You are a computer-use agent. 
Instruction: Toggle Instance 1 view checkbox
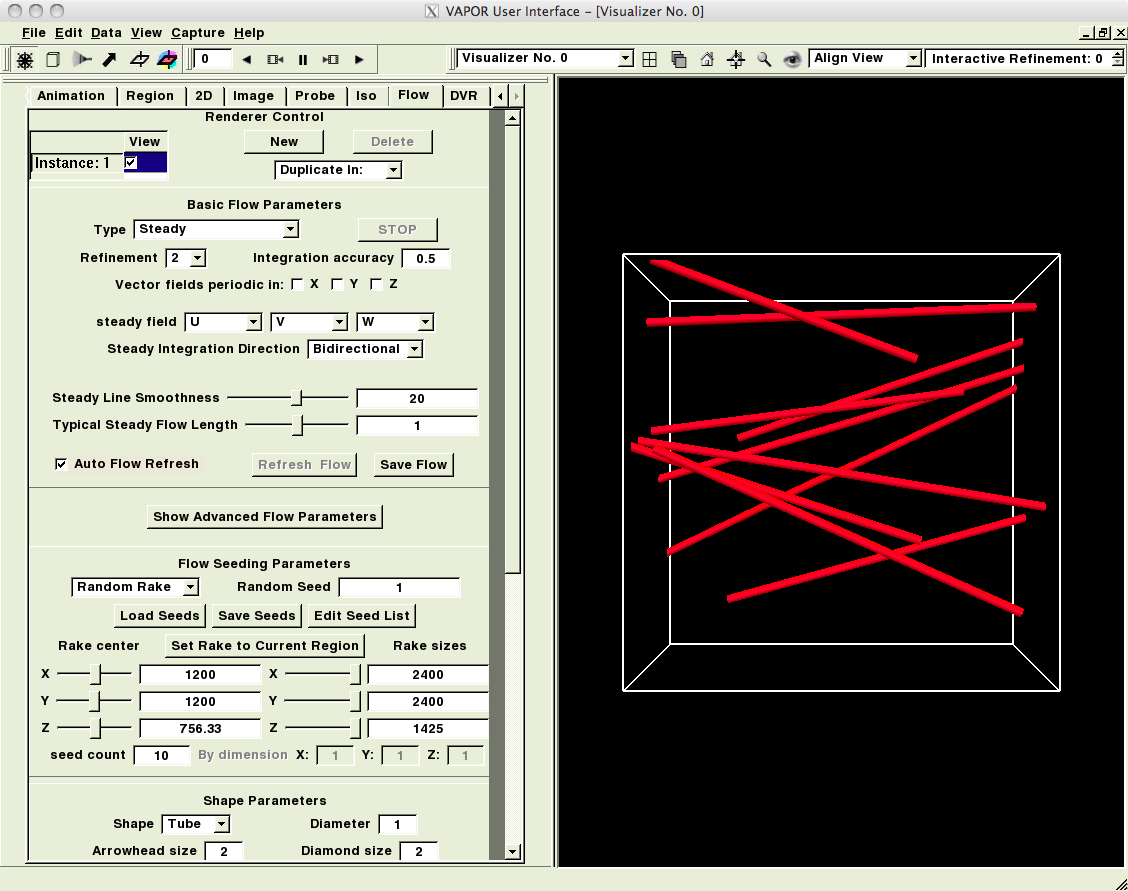(x=130, y=163)
